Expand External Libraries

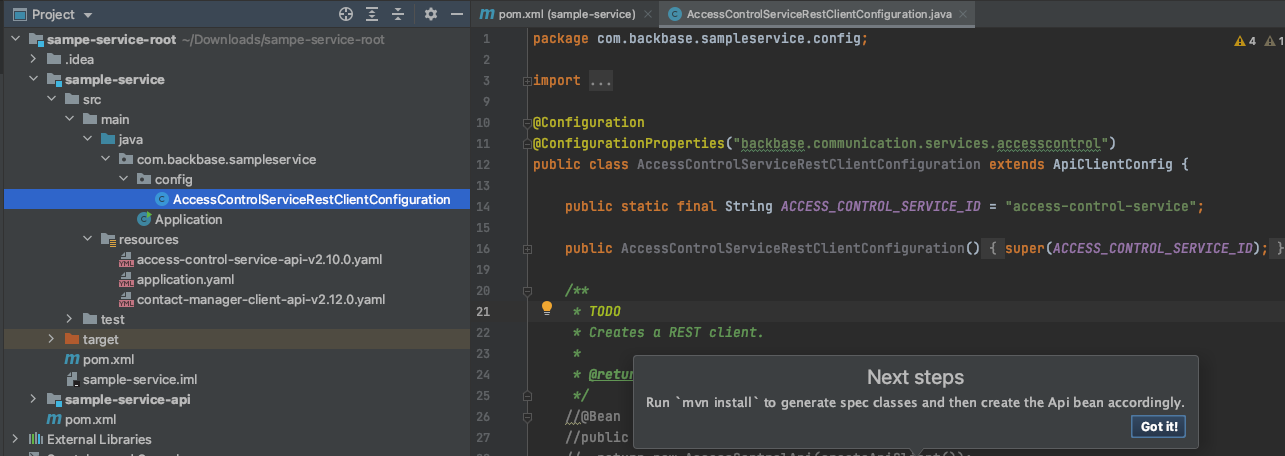pos(16,439)
